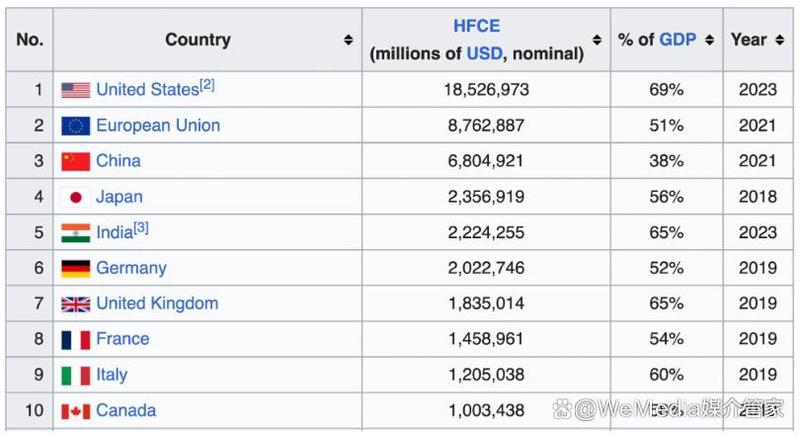Open footnote 2 beside United States

point(207,86)
